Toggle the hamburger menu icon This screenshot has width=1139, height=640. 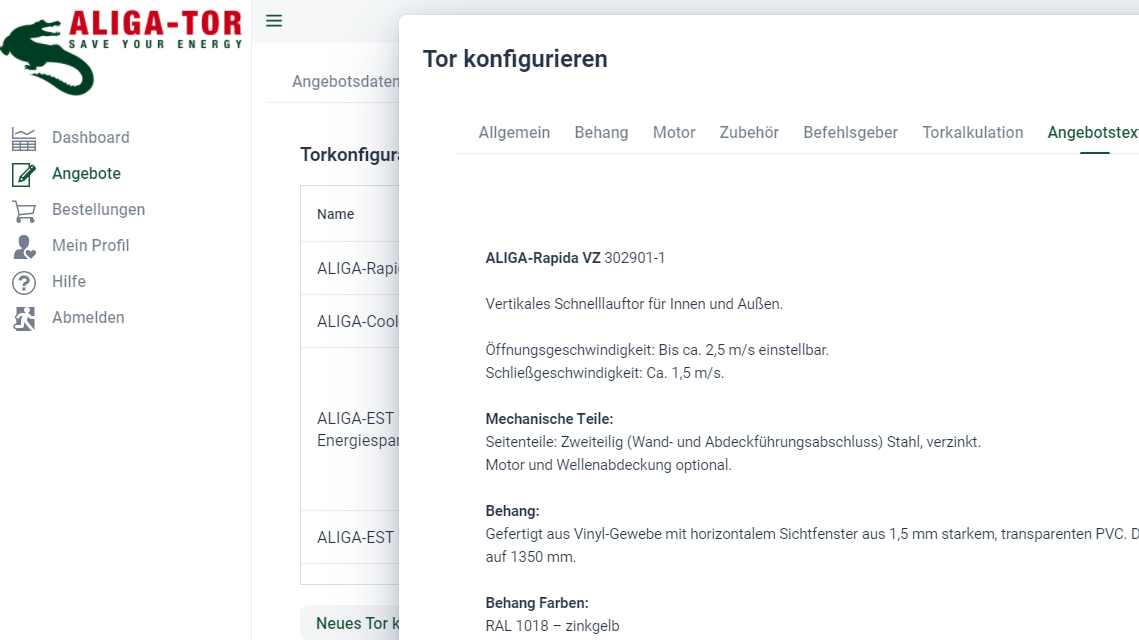coord(274,21)
